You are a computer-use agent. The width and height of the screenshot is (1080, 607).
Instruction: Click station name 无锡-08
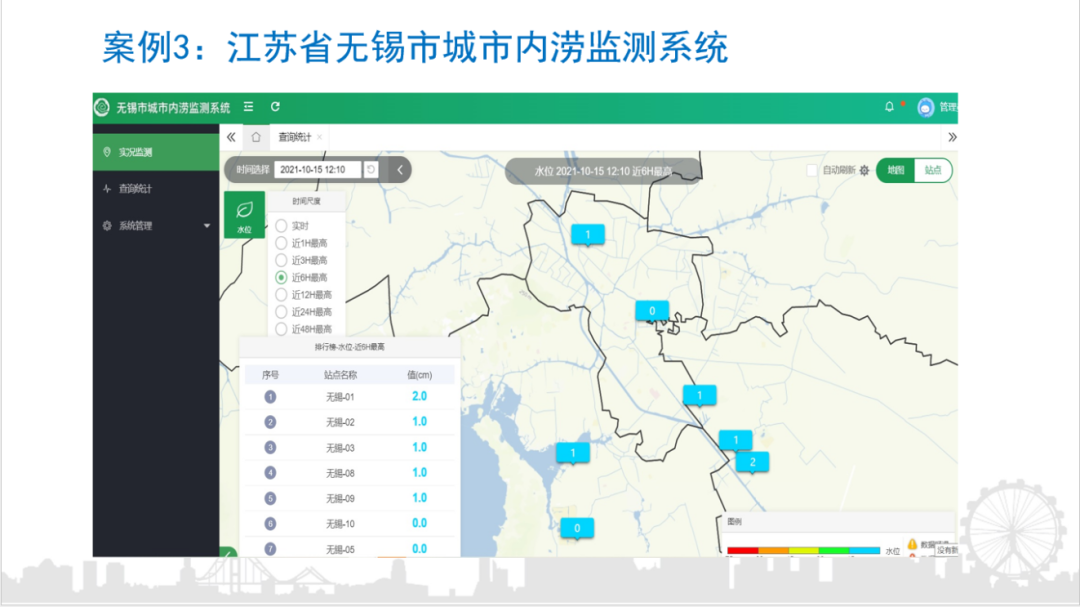(340, 473)
